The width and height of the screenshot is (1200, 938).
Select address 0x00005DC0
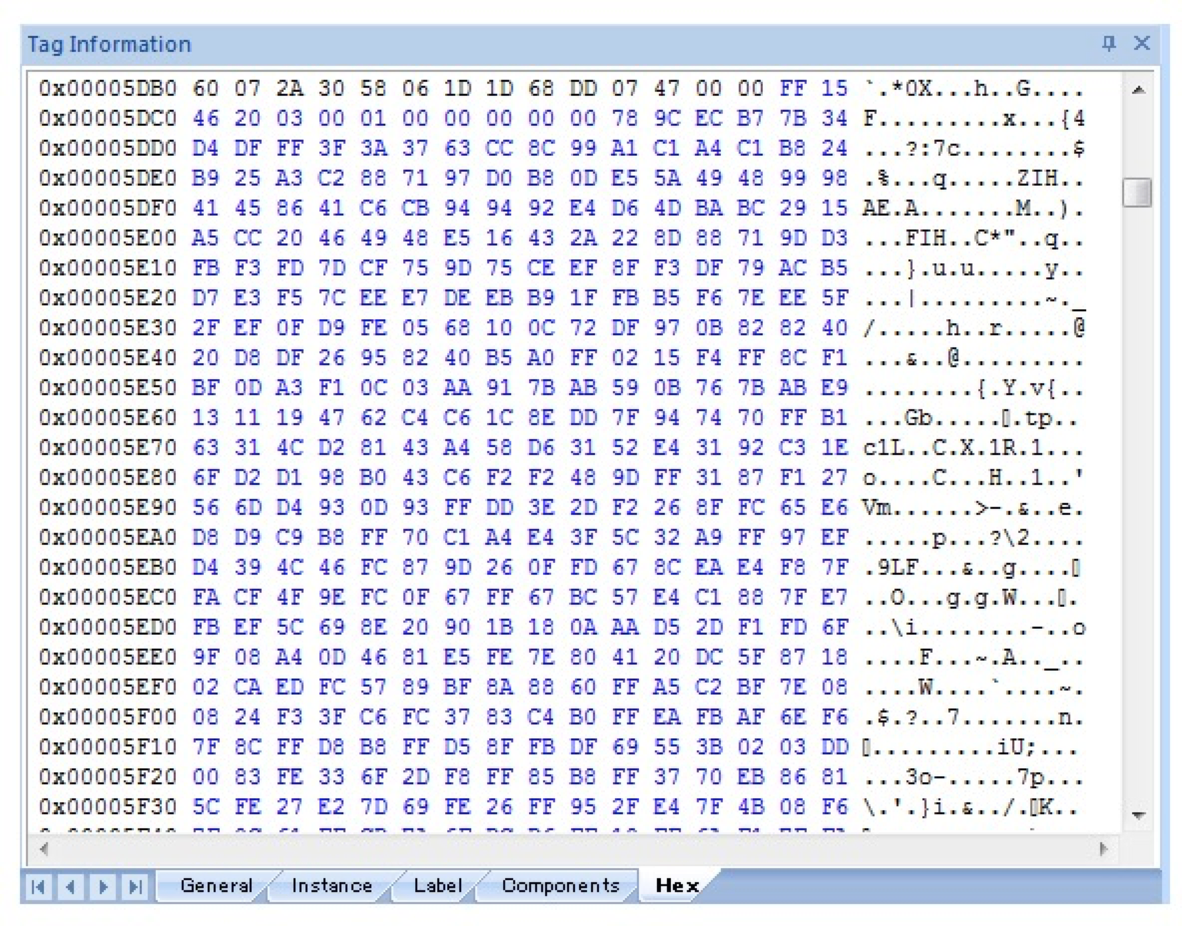(x=108, y=119)
